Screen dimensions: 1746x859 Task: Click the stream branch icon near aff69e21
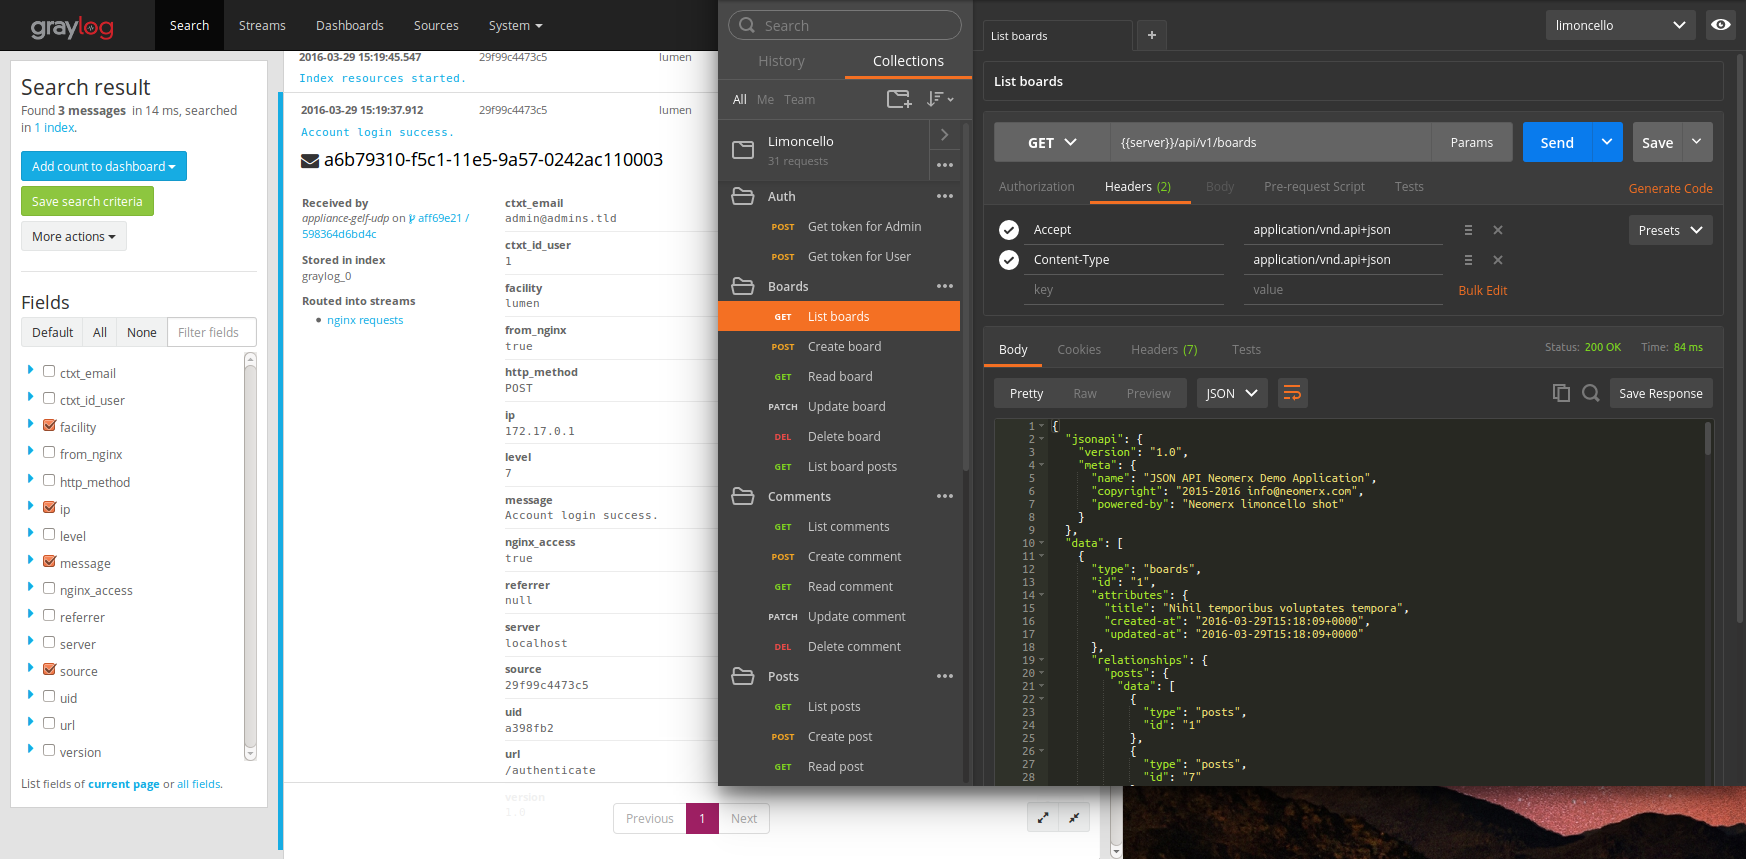412,218
